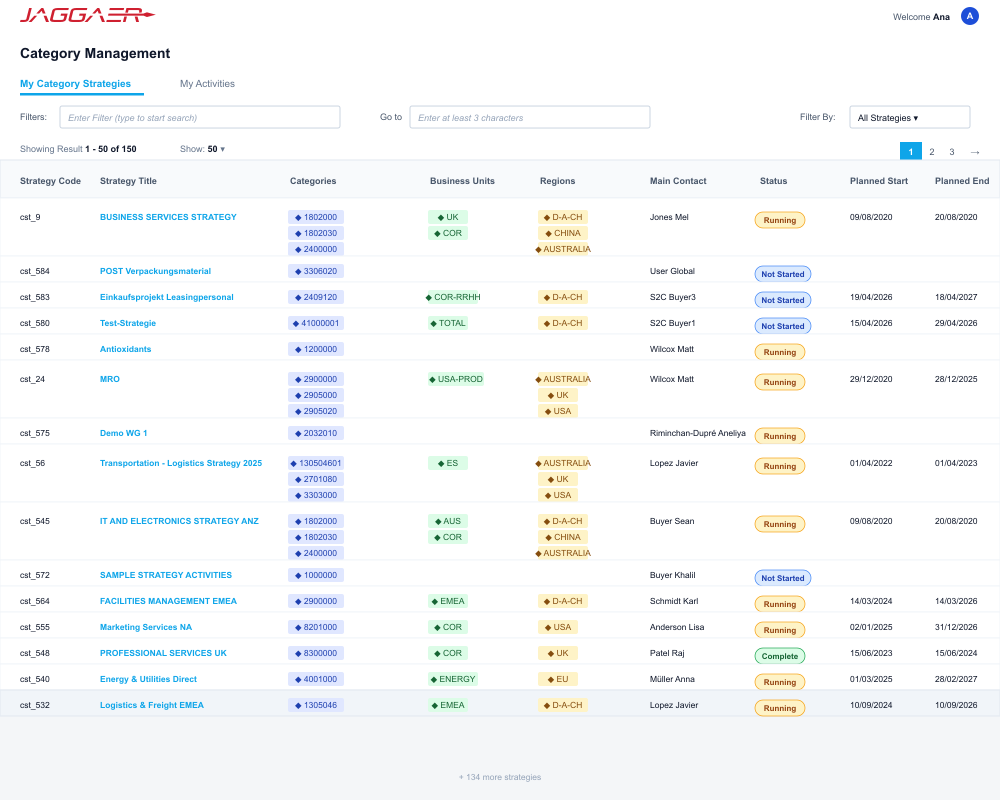
Task: Click the TOTAL business unit tag
Action: [x=448, y=323]
